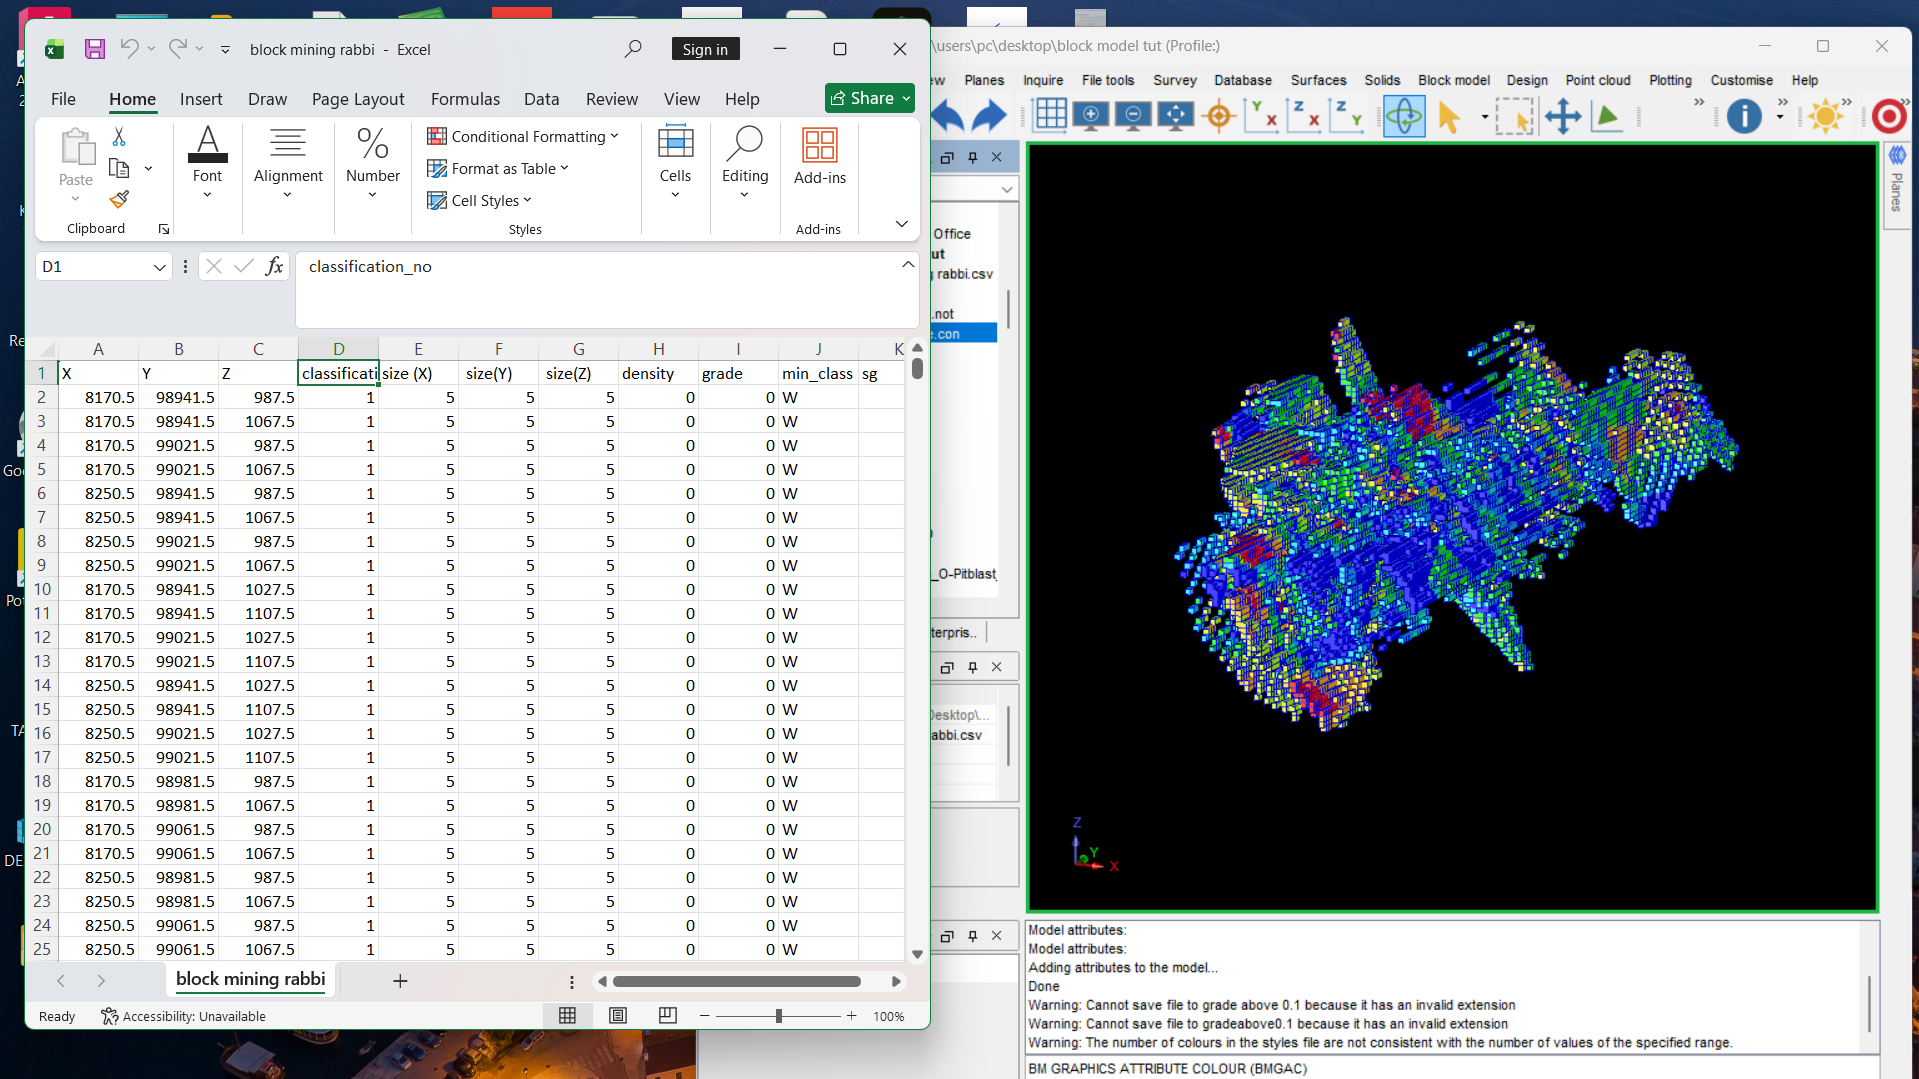The height and width of the screenshot is (1079, 1919).
Task: Click the Save icon in Excel title bar
Action: coord(94,49)
